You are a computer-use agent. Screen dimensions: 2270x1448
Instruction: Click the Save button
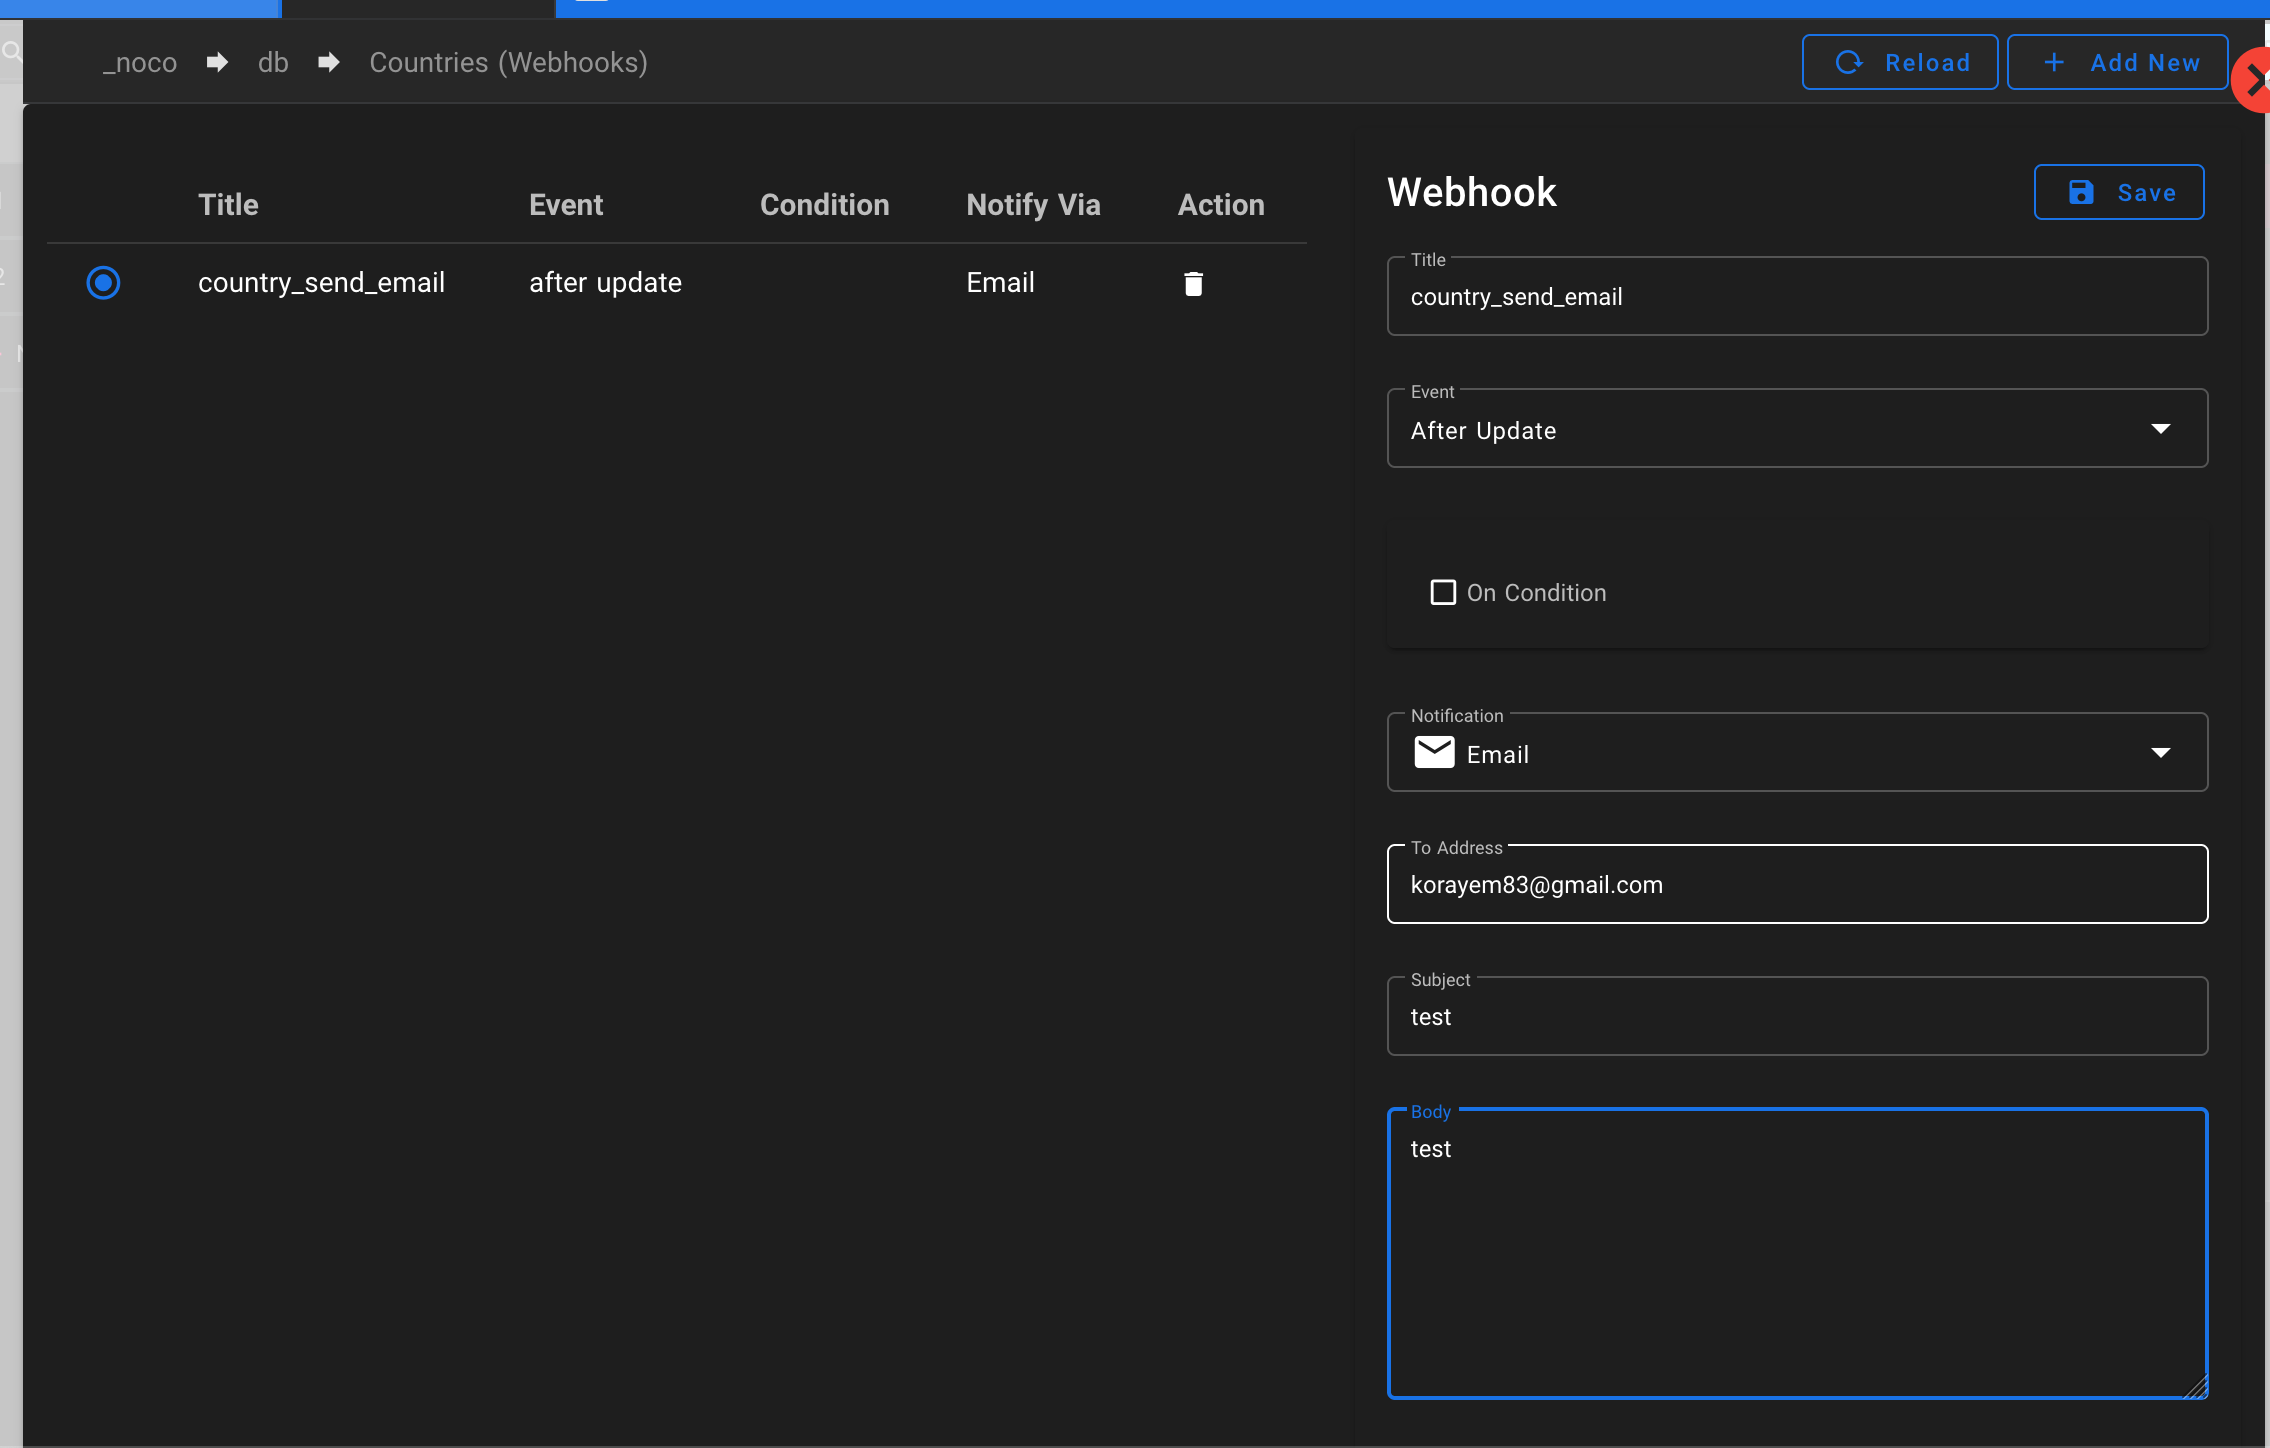point(2119,192)
